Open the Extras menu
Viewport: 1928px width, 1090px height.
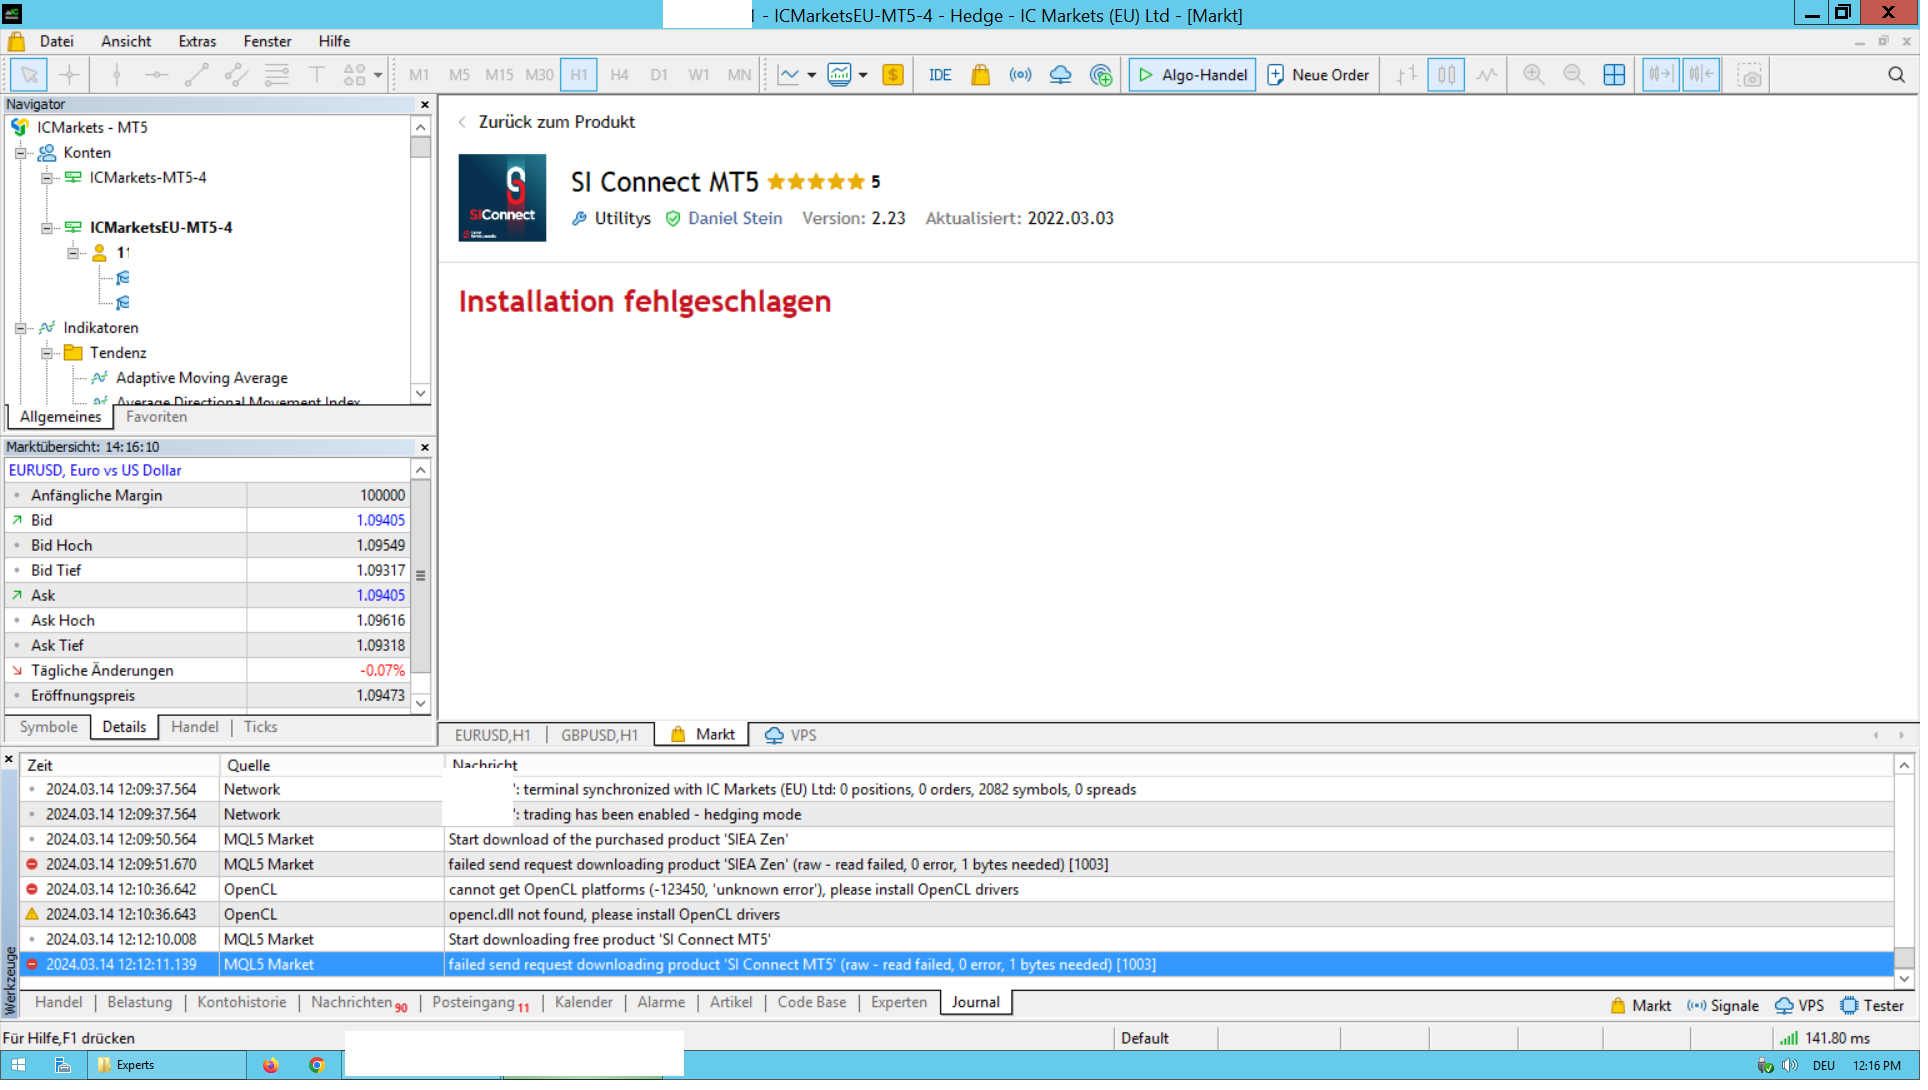[x=198, y=42]
